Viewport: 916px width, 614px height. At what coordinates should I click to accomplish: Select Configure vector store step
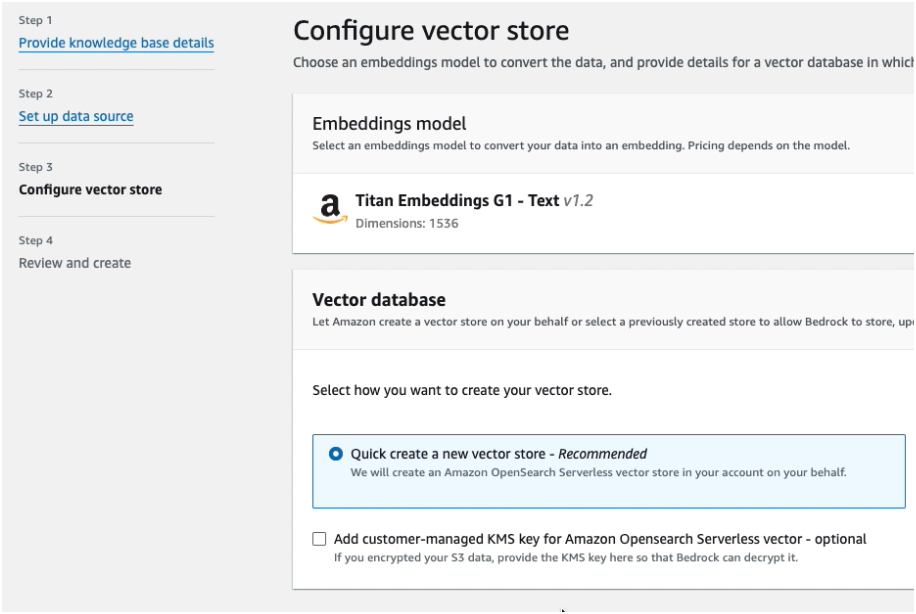click(x=91, y=190)
